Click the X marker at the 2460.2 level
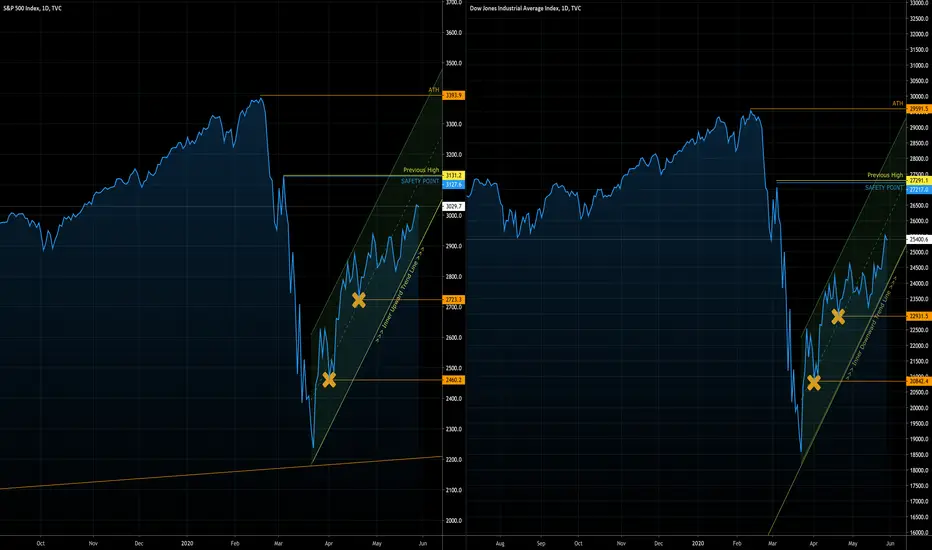Image resolution: width=932 pixels, height=550 pixels. (x=329, y=379)
